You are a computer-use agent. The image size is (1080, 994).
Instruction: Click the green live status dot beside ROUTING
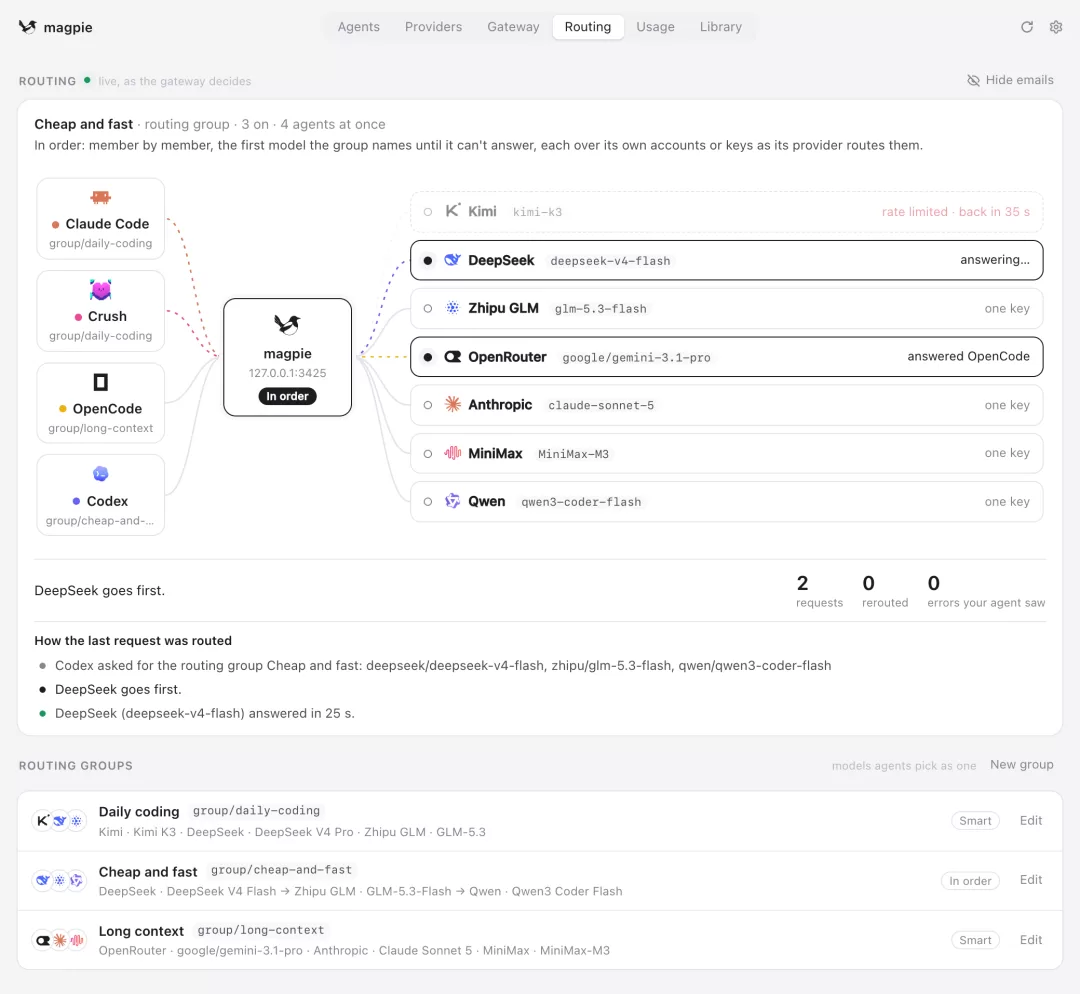point(87,80)
